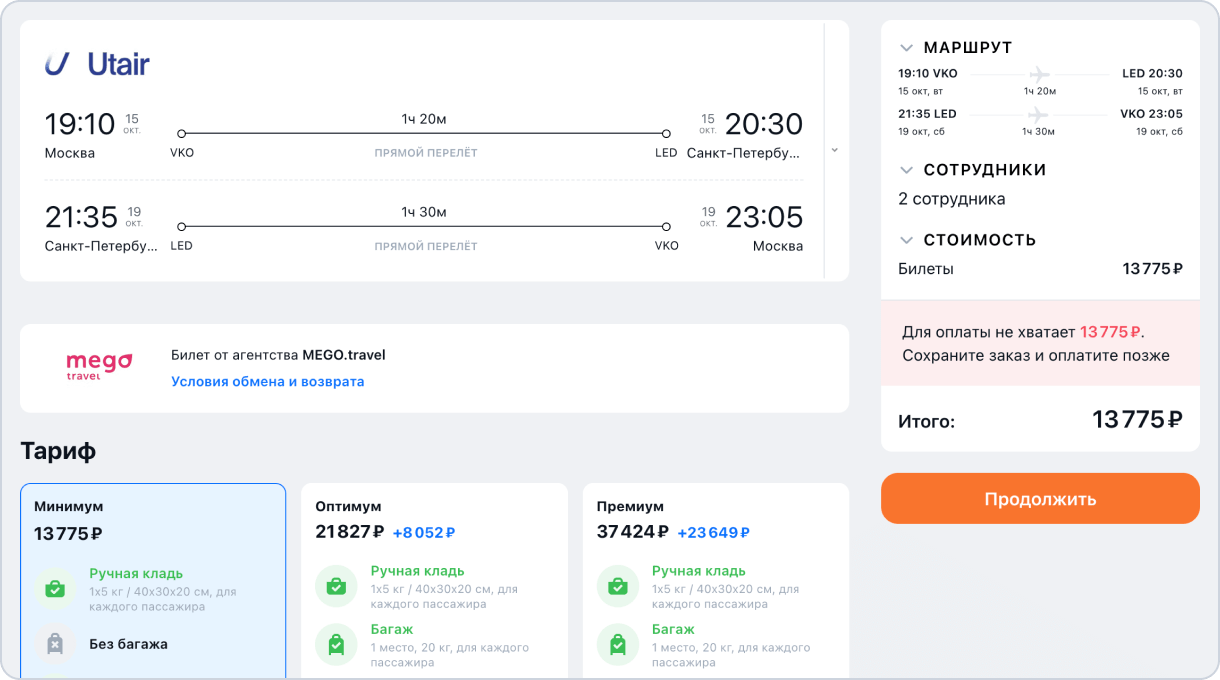The width and height of the screenshot is (1220, 680).
Task: Click no-baggage icon in Минимум tariff
Action: (x=55, y=644)
